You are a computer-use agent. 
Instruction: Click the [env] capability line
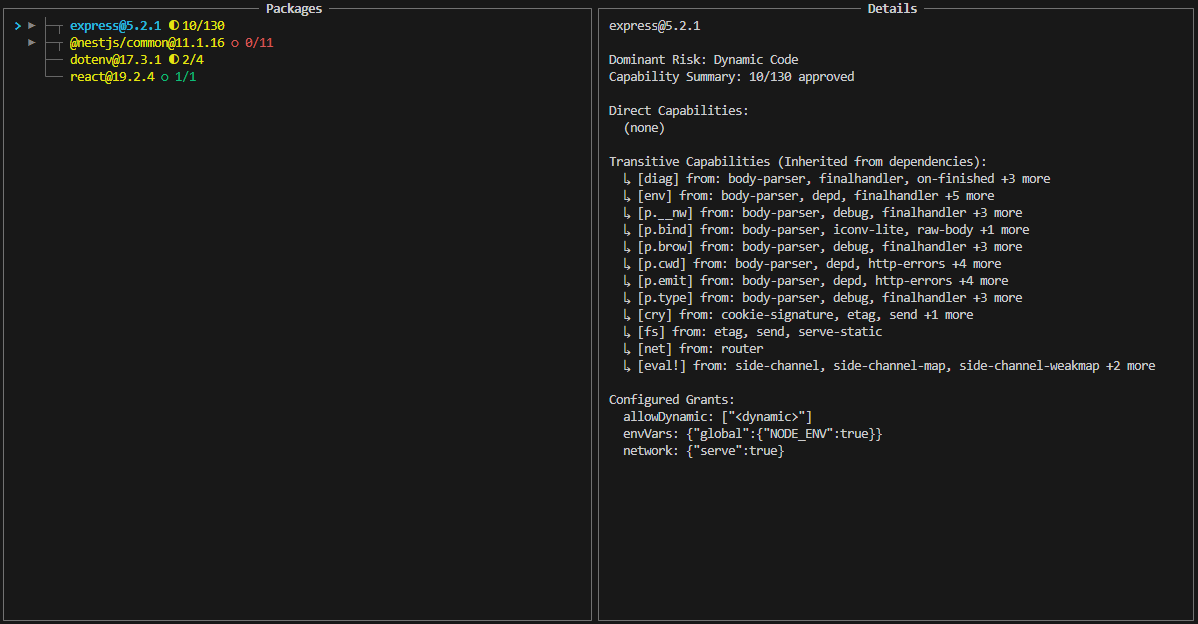tap(808, 196)
